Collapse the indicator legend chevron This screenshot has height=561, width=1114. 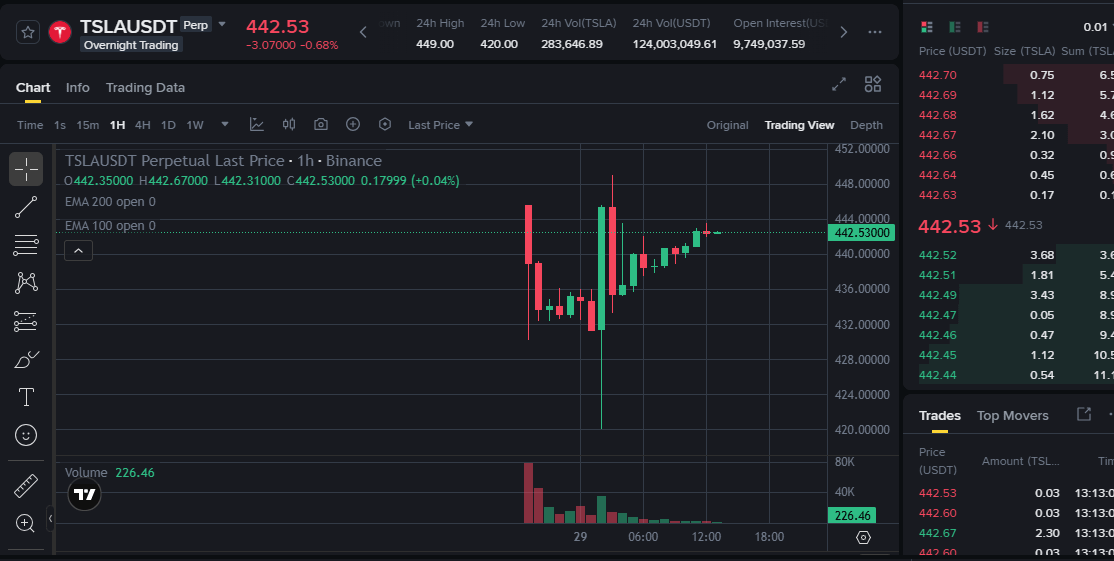point(78,251)
